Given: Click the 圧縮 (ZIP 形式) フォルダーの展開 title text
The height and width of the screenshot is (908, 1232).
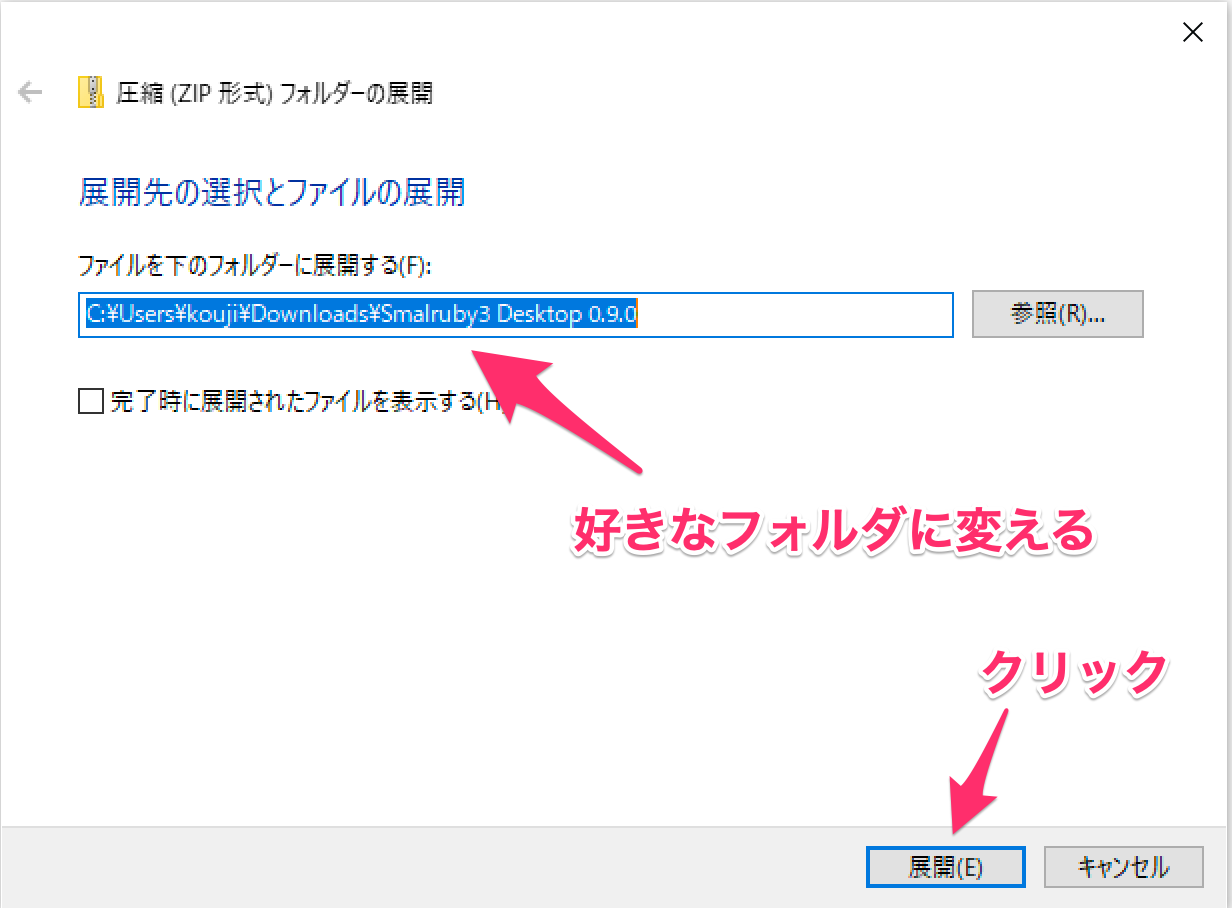Looking at the screenshot, I should pyautogui.click(x=275, y=94).
